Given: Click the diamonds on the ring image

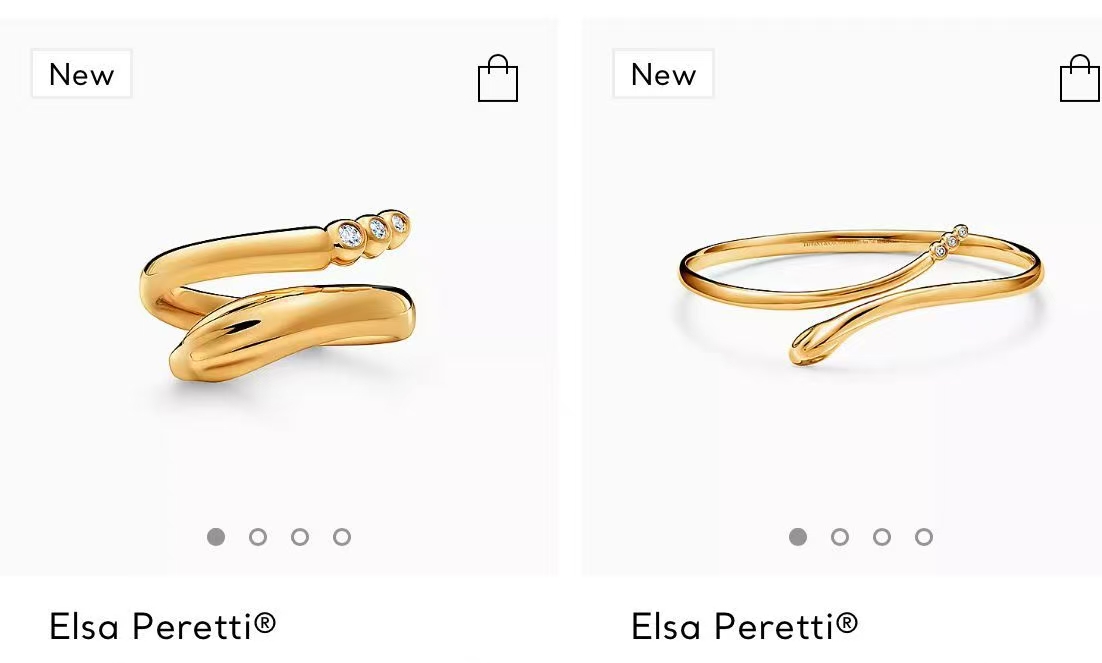Looking at the screenshot, I should (x=373, y=230).
